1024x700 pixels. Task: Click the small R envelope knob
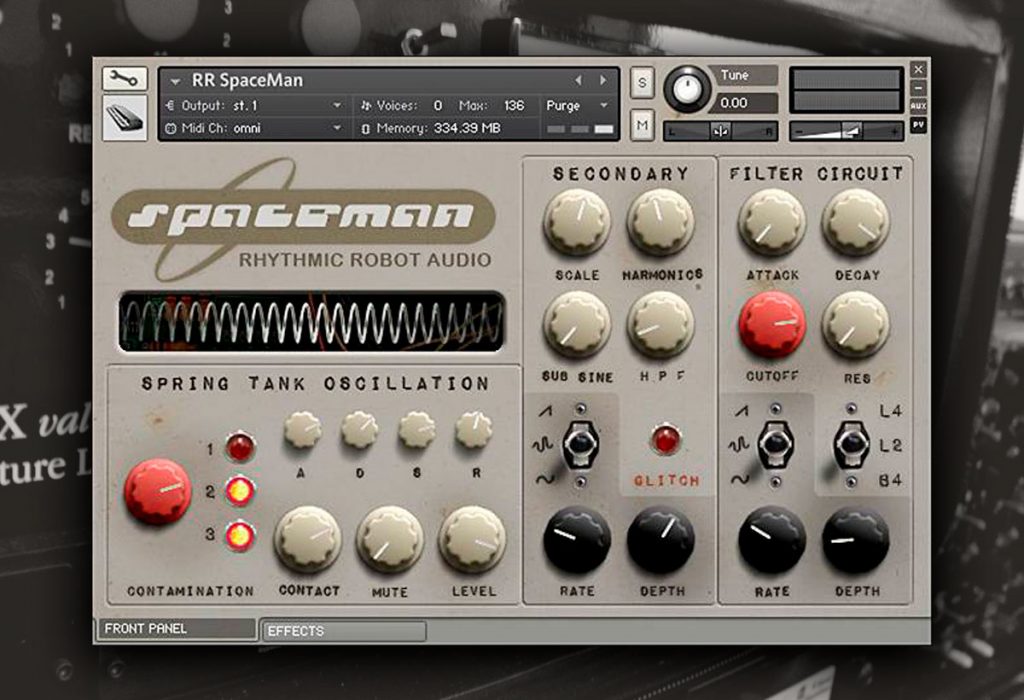(x=474, y=430)
